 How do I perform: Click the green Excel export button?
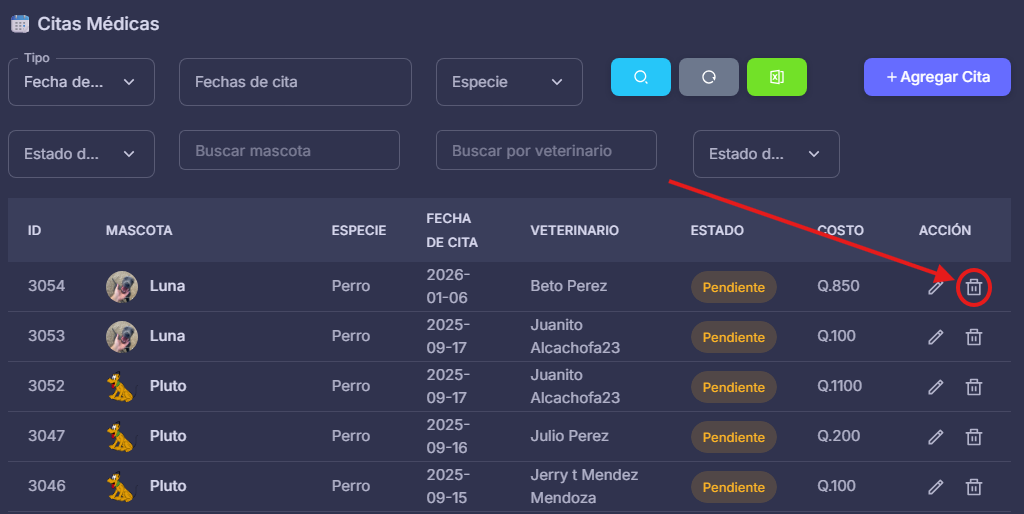coord(777,77)
